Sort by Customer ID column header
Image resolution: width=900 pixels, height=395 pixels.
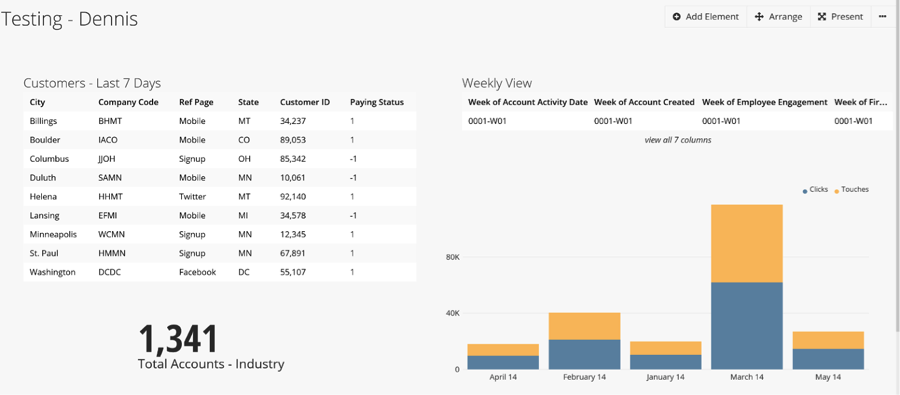(305, 102)
